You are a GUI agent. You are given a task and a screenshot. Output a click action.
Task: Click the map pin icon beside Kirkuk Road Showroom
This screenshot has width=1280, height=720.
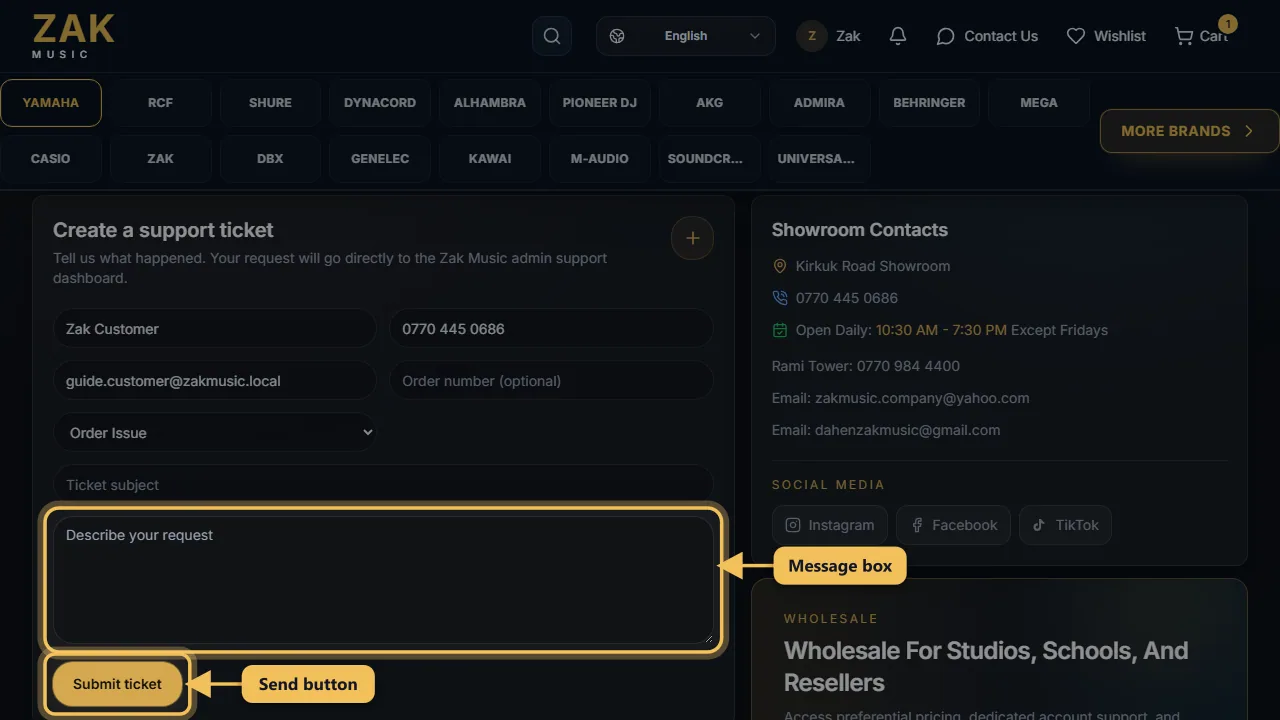[780, 266]
